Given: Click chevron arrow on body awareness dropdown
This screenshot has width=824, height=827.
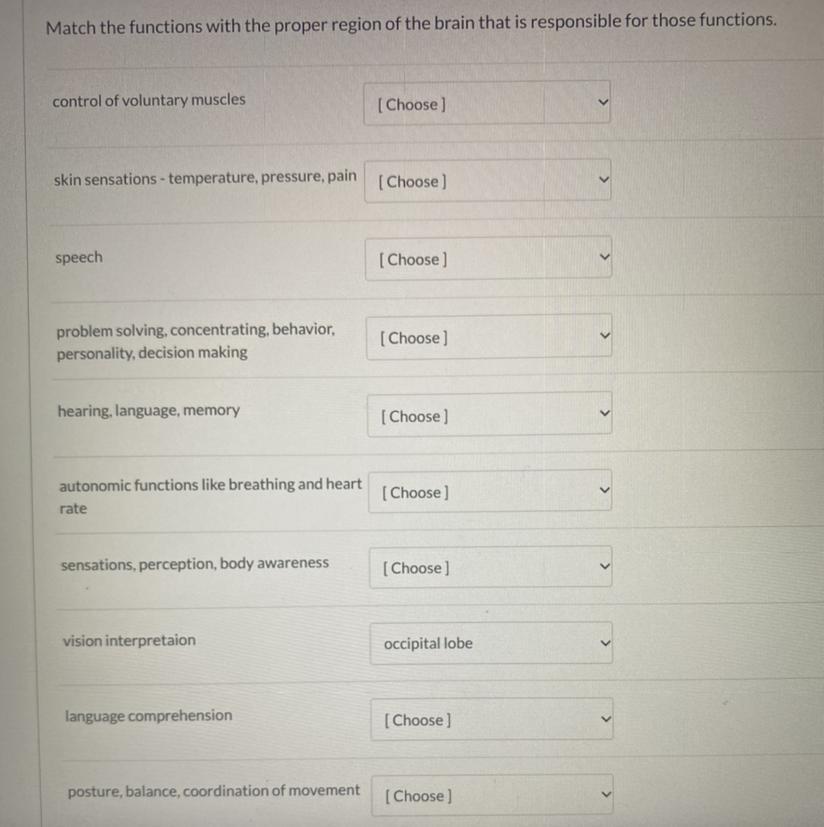Looking at the screenshot, I should (x=603, y=568).
